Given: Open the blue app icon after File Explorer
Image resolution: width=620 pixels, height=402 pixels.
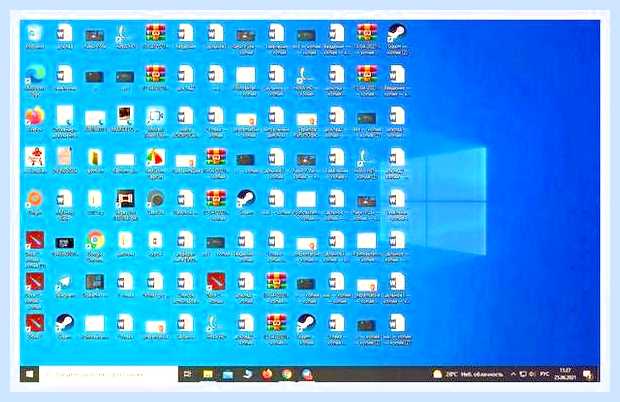Looking at the screenshot, I should [x=228, y=374].
